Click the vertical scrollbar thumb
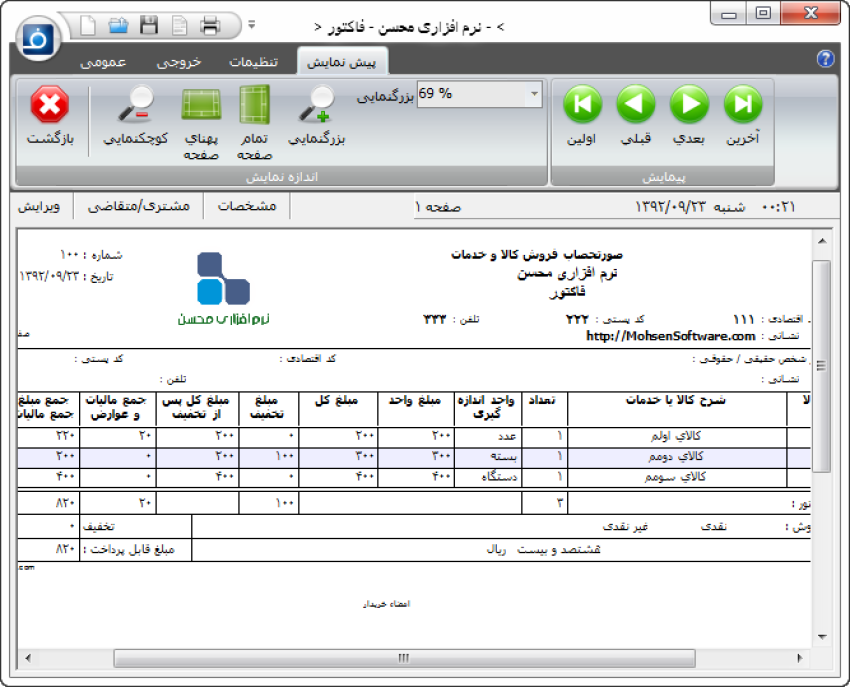Screen dimensions: 850x687 point(822,365)
